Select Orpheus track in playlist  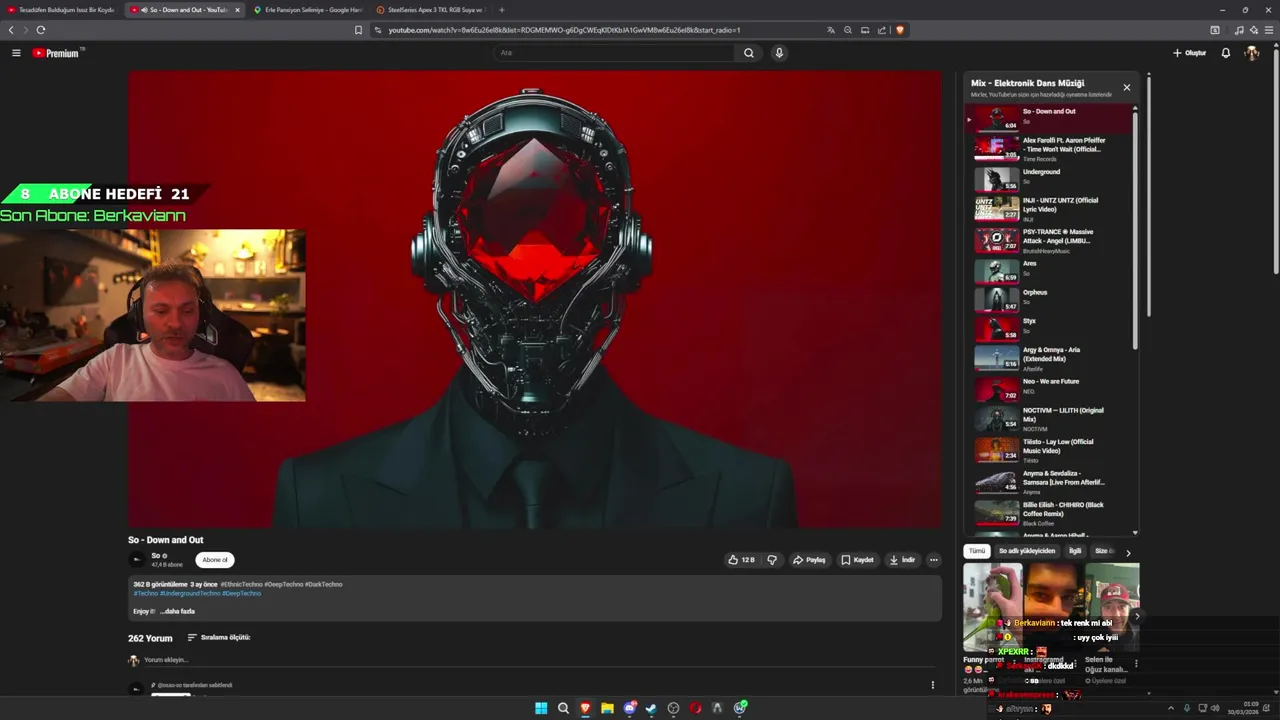(x=1050, y=299)
